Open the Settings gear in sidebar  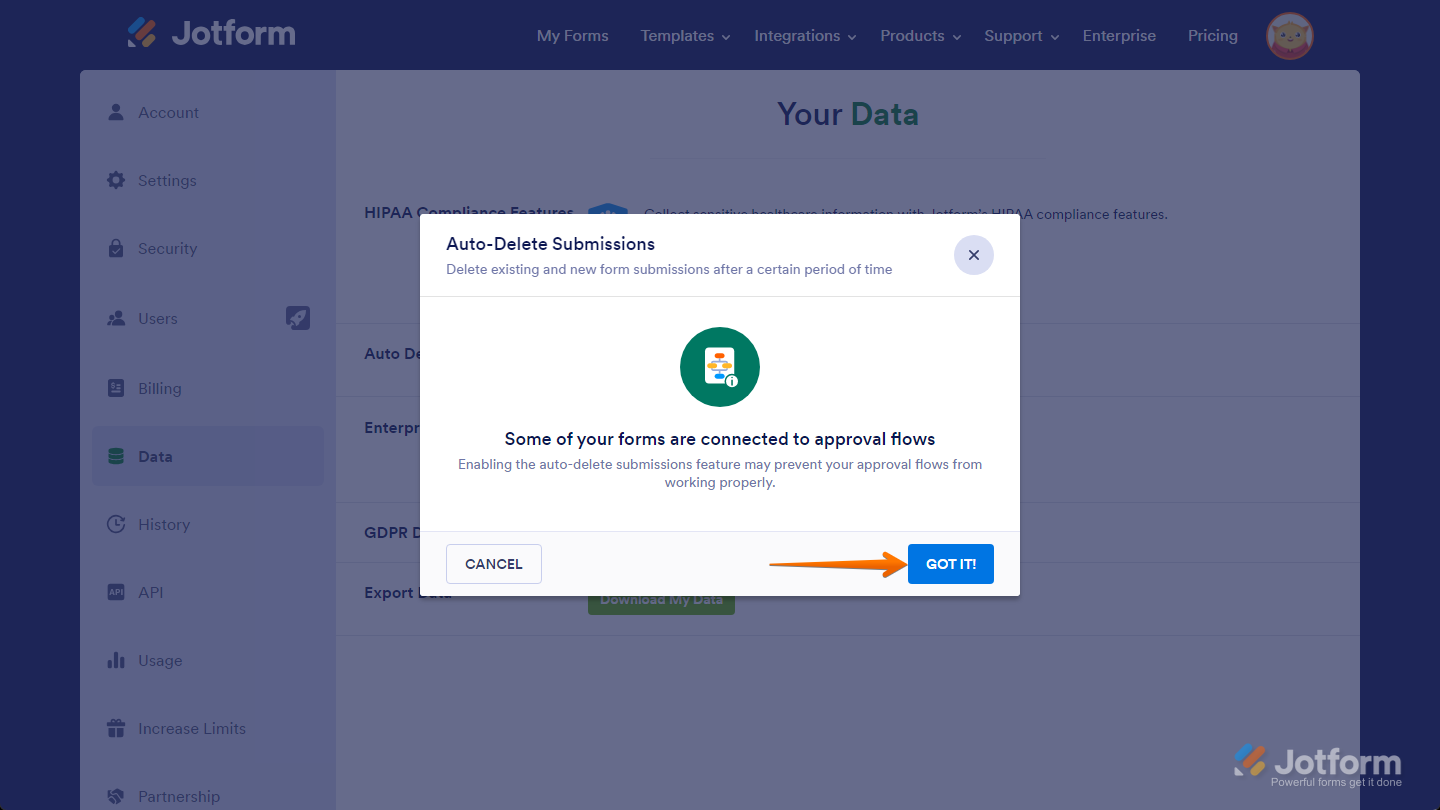pyautogui.click(x=115, y=180)
